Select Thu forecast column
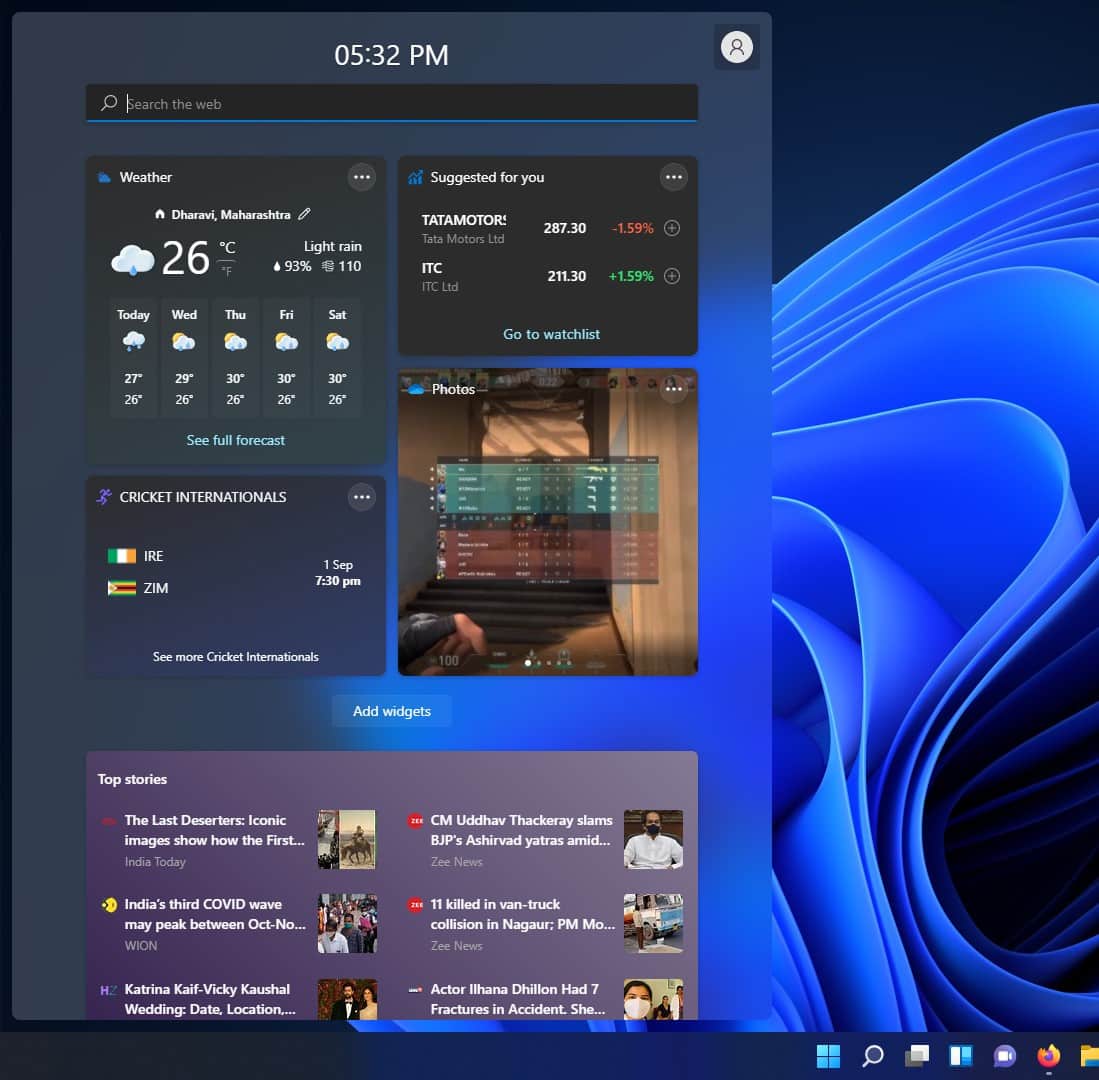1099x1080 pixels. pyautogui.click(x=235, y=357)
